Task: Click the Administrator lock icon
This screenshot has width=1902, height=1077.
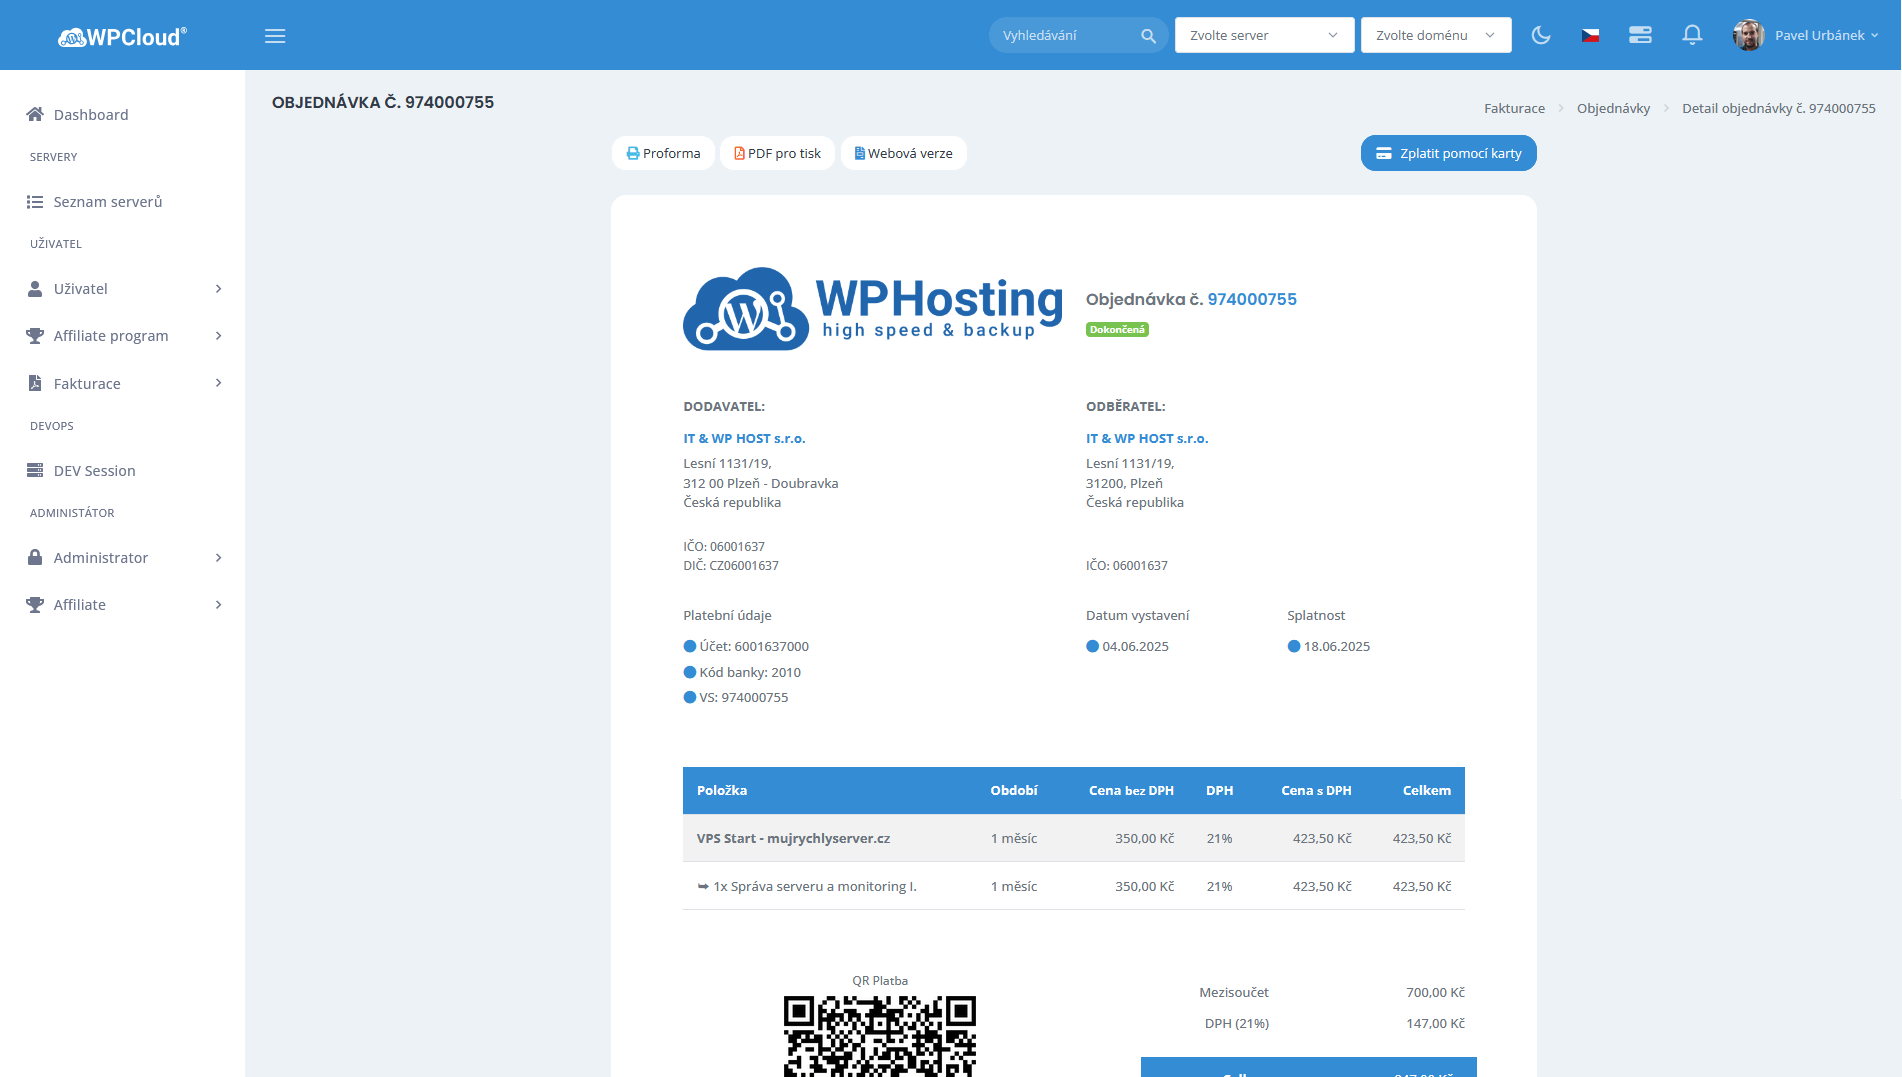Action: tap(35, 557)
